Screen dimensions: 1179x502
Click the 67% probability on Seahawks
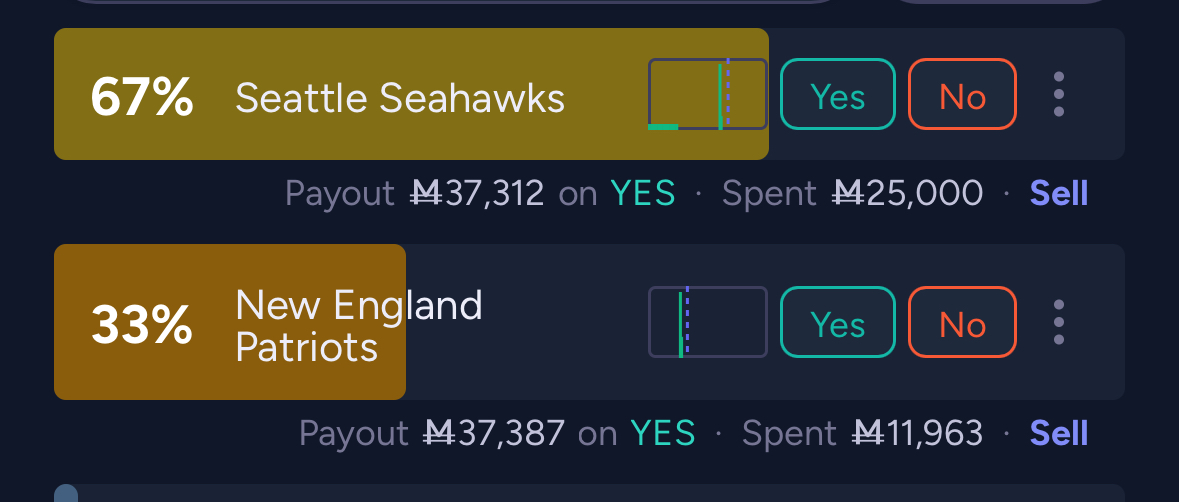[141, 98]
